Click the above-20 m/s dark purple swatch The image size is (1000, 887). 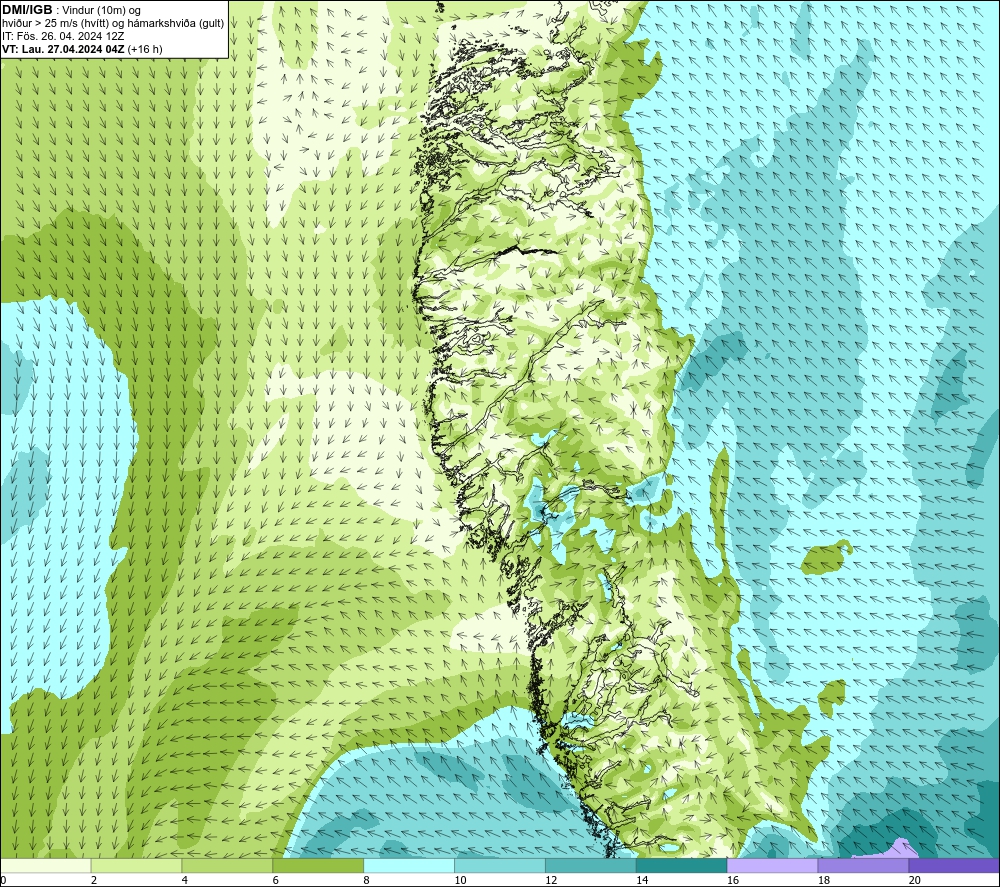[953, 865]
